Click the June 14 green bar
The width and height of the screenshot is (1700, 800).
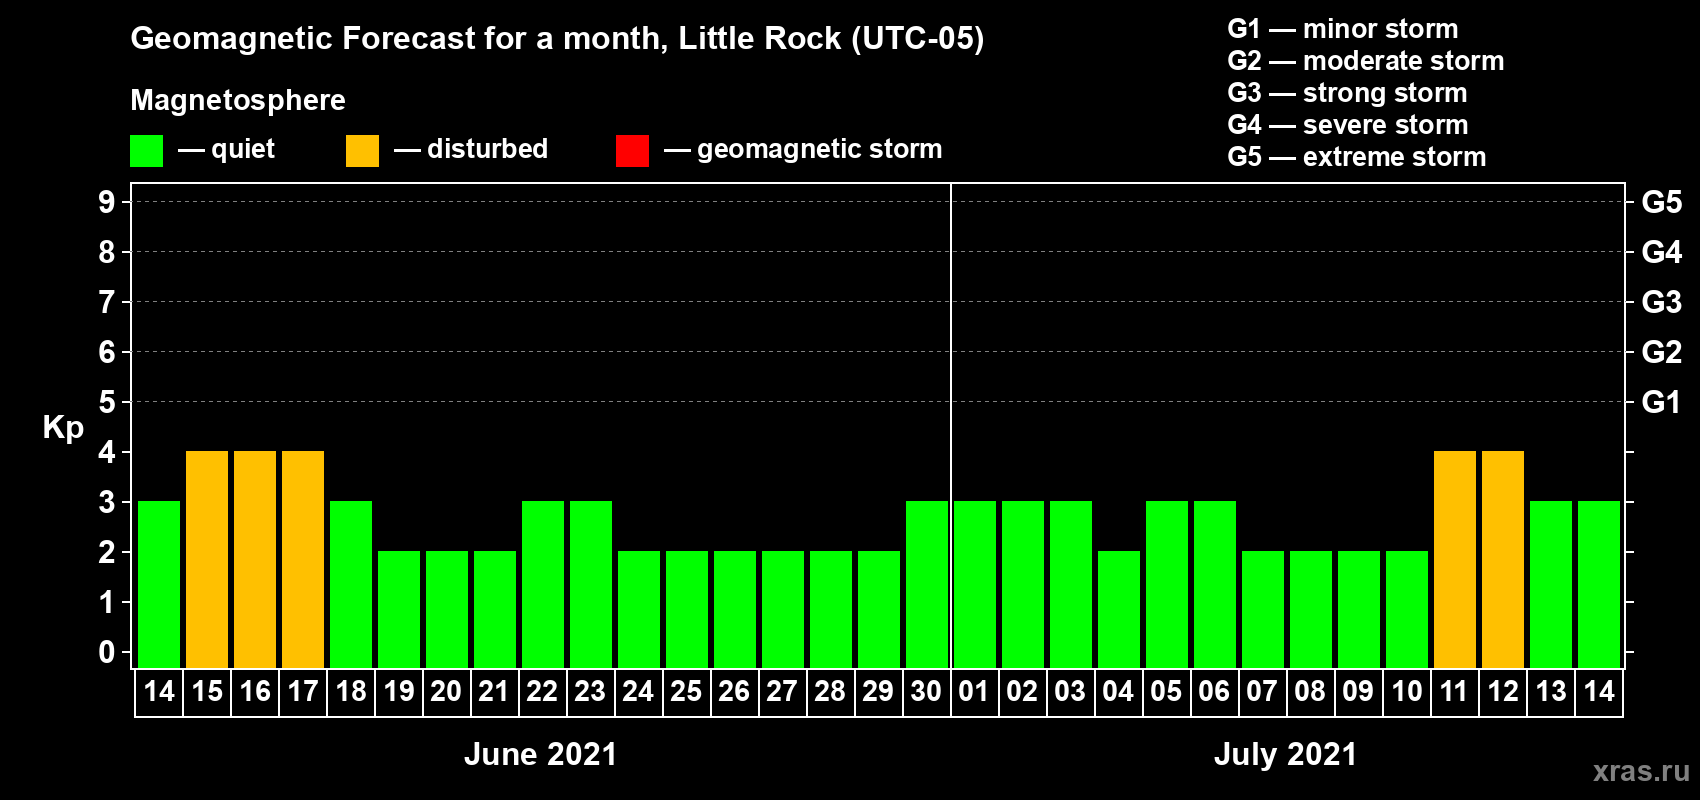coord(159,584)
